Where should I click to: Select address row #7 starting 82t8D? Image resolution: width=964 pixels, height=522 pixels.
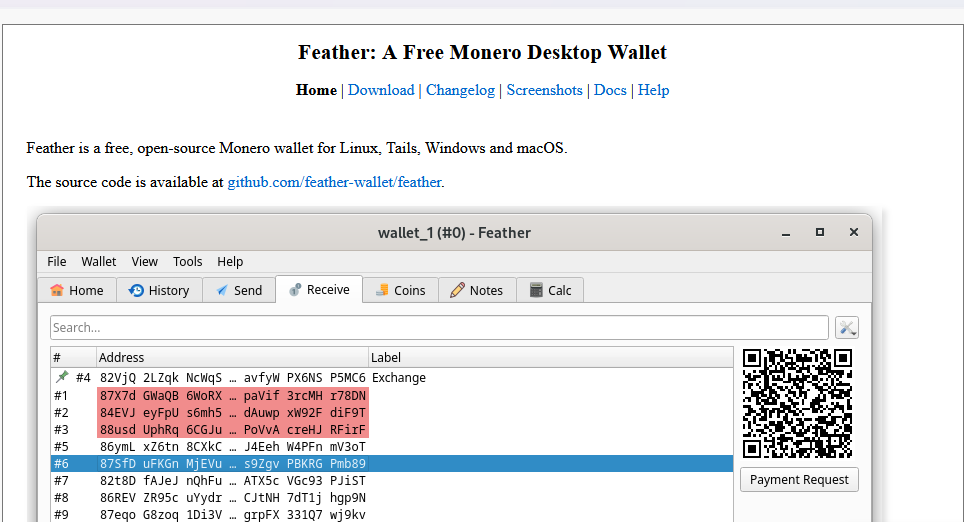tap(392, 481)
